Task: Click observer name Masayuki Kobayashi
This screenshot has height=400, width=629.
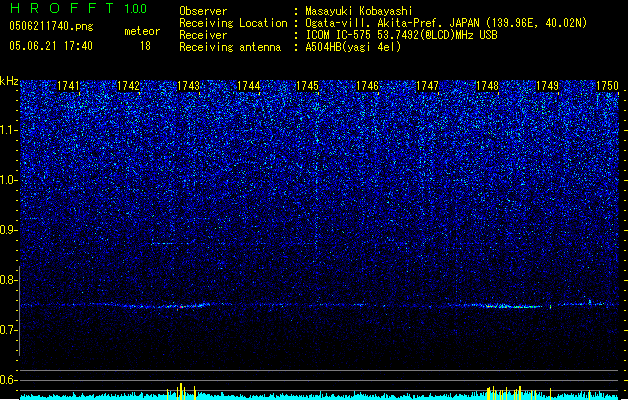Action: [359, 11]
